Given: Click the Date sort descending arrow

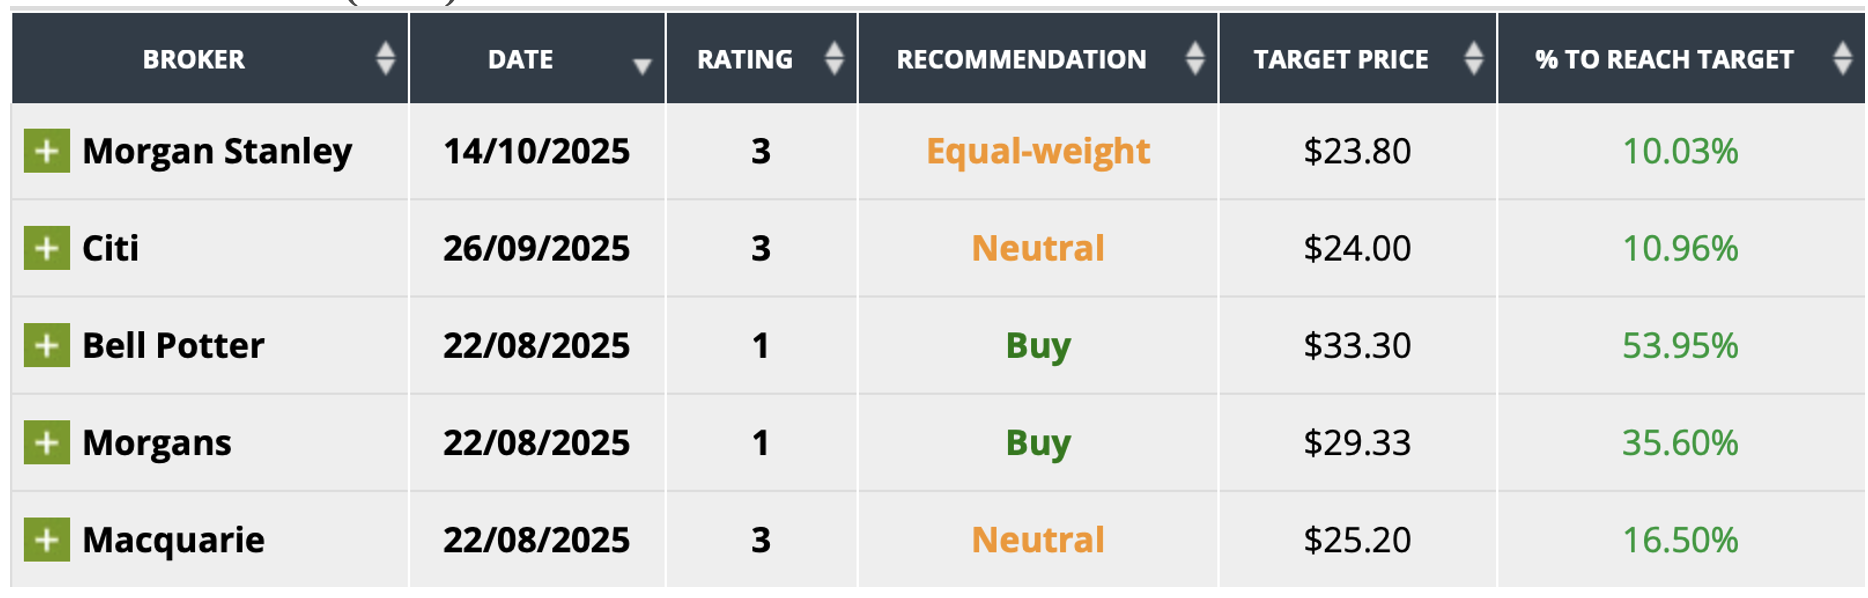Looking at the screenshot, I should [x=642, y=66].
